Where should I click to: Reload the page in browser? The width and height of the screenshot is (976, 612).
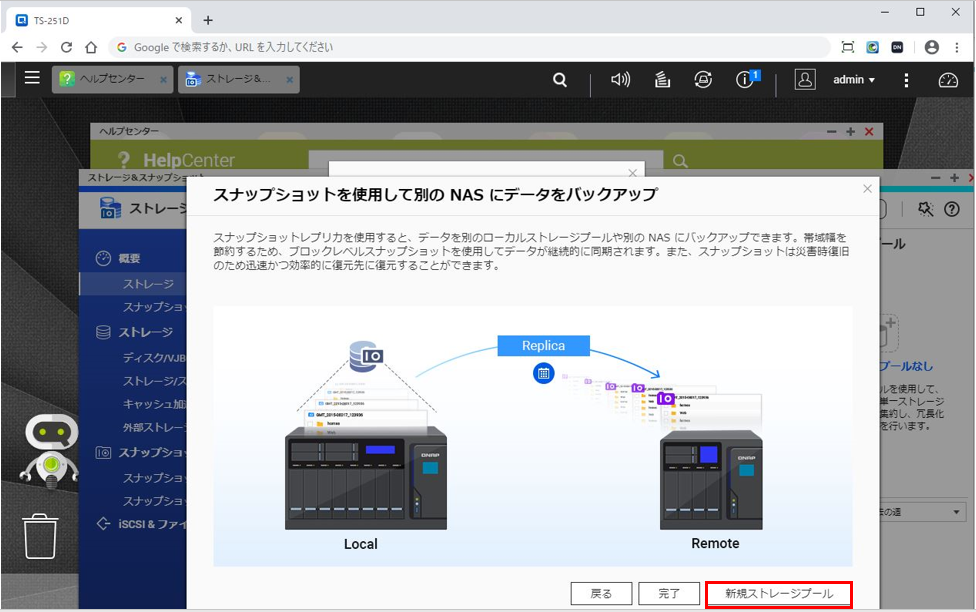tap(67, 47)
